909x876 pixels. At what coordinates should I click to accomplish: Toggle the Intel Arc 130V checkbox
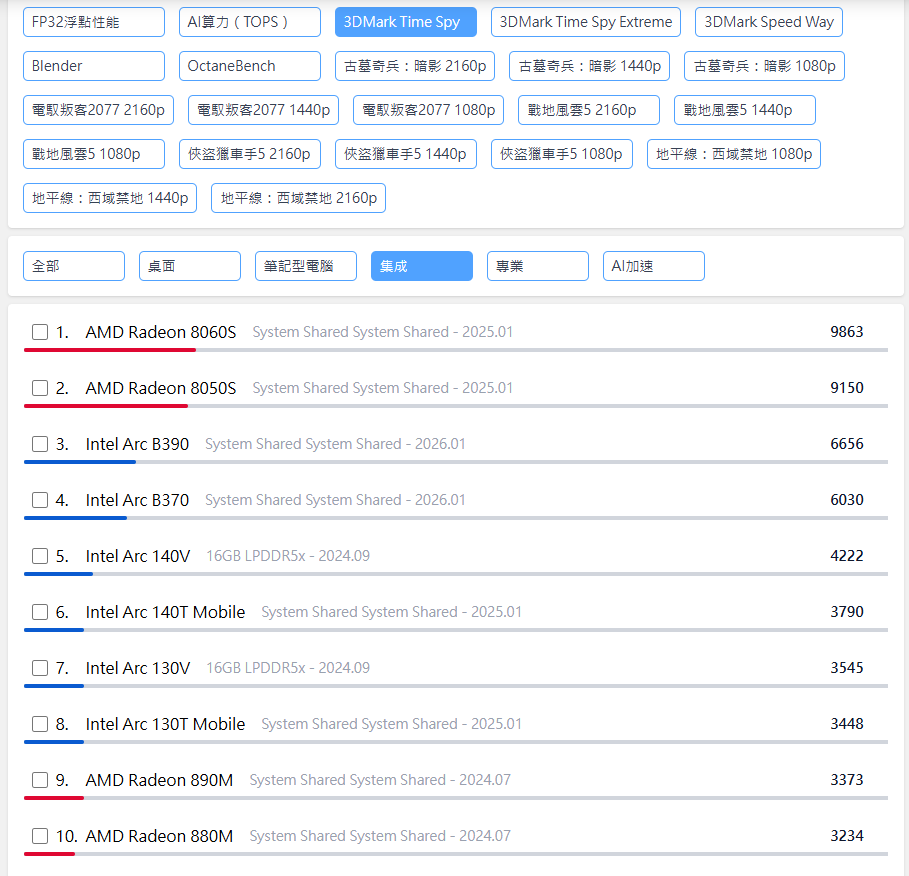(40, 668)
